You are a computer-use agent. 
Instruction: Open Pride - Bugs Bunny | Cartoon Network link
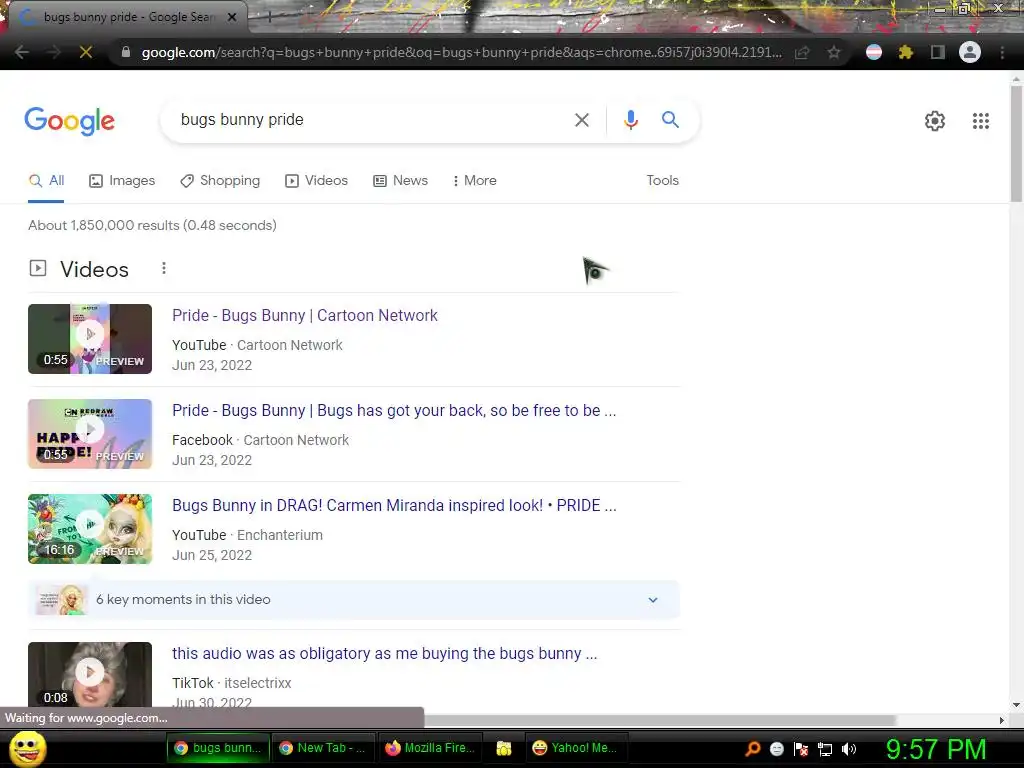tap(304, 315)
